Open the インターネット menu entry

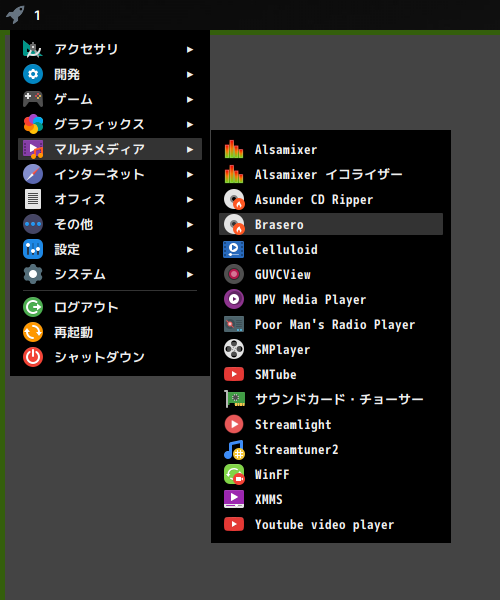[110, 174]
